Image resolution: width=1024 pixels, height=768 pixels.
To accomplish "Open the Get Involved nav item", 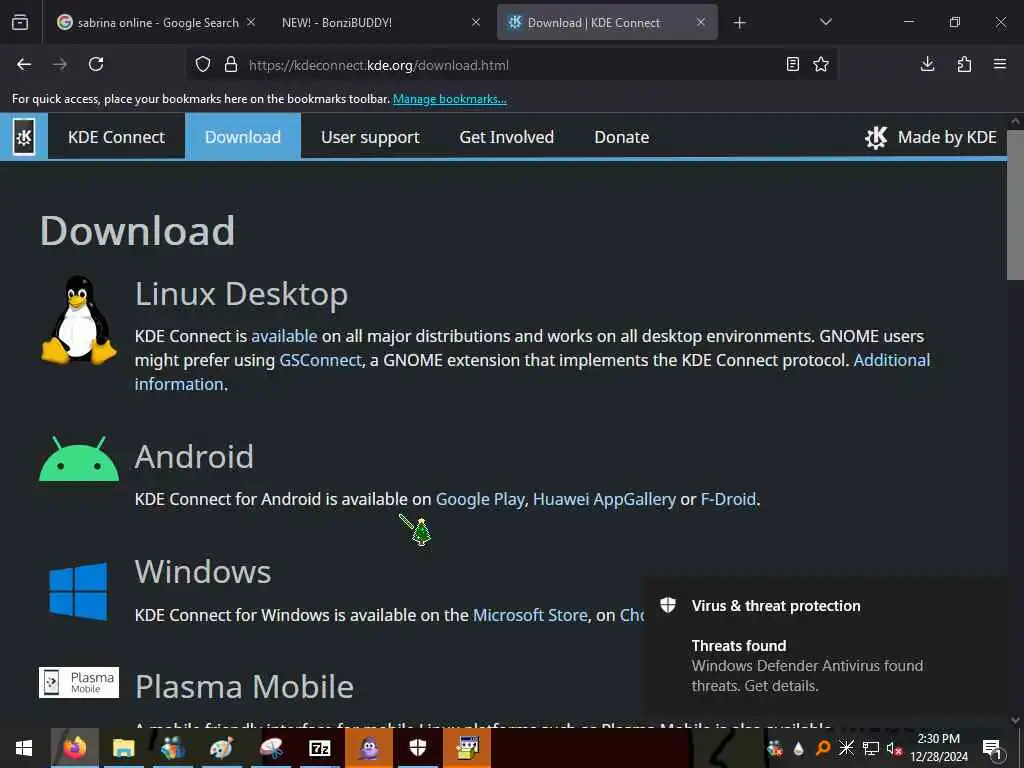I will [x=507, y=137].
